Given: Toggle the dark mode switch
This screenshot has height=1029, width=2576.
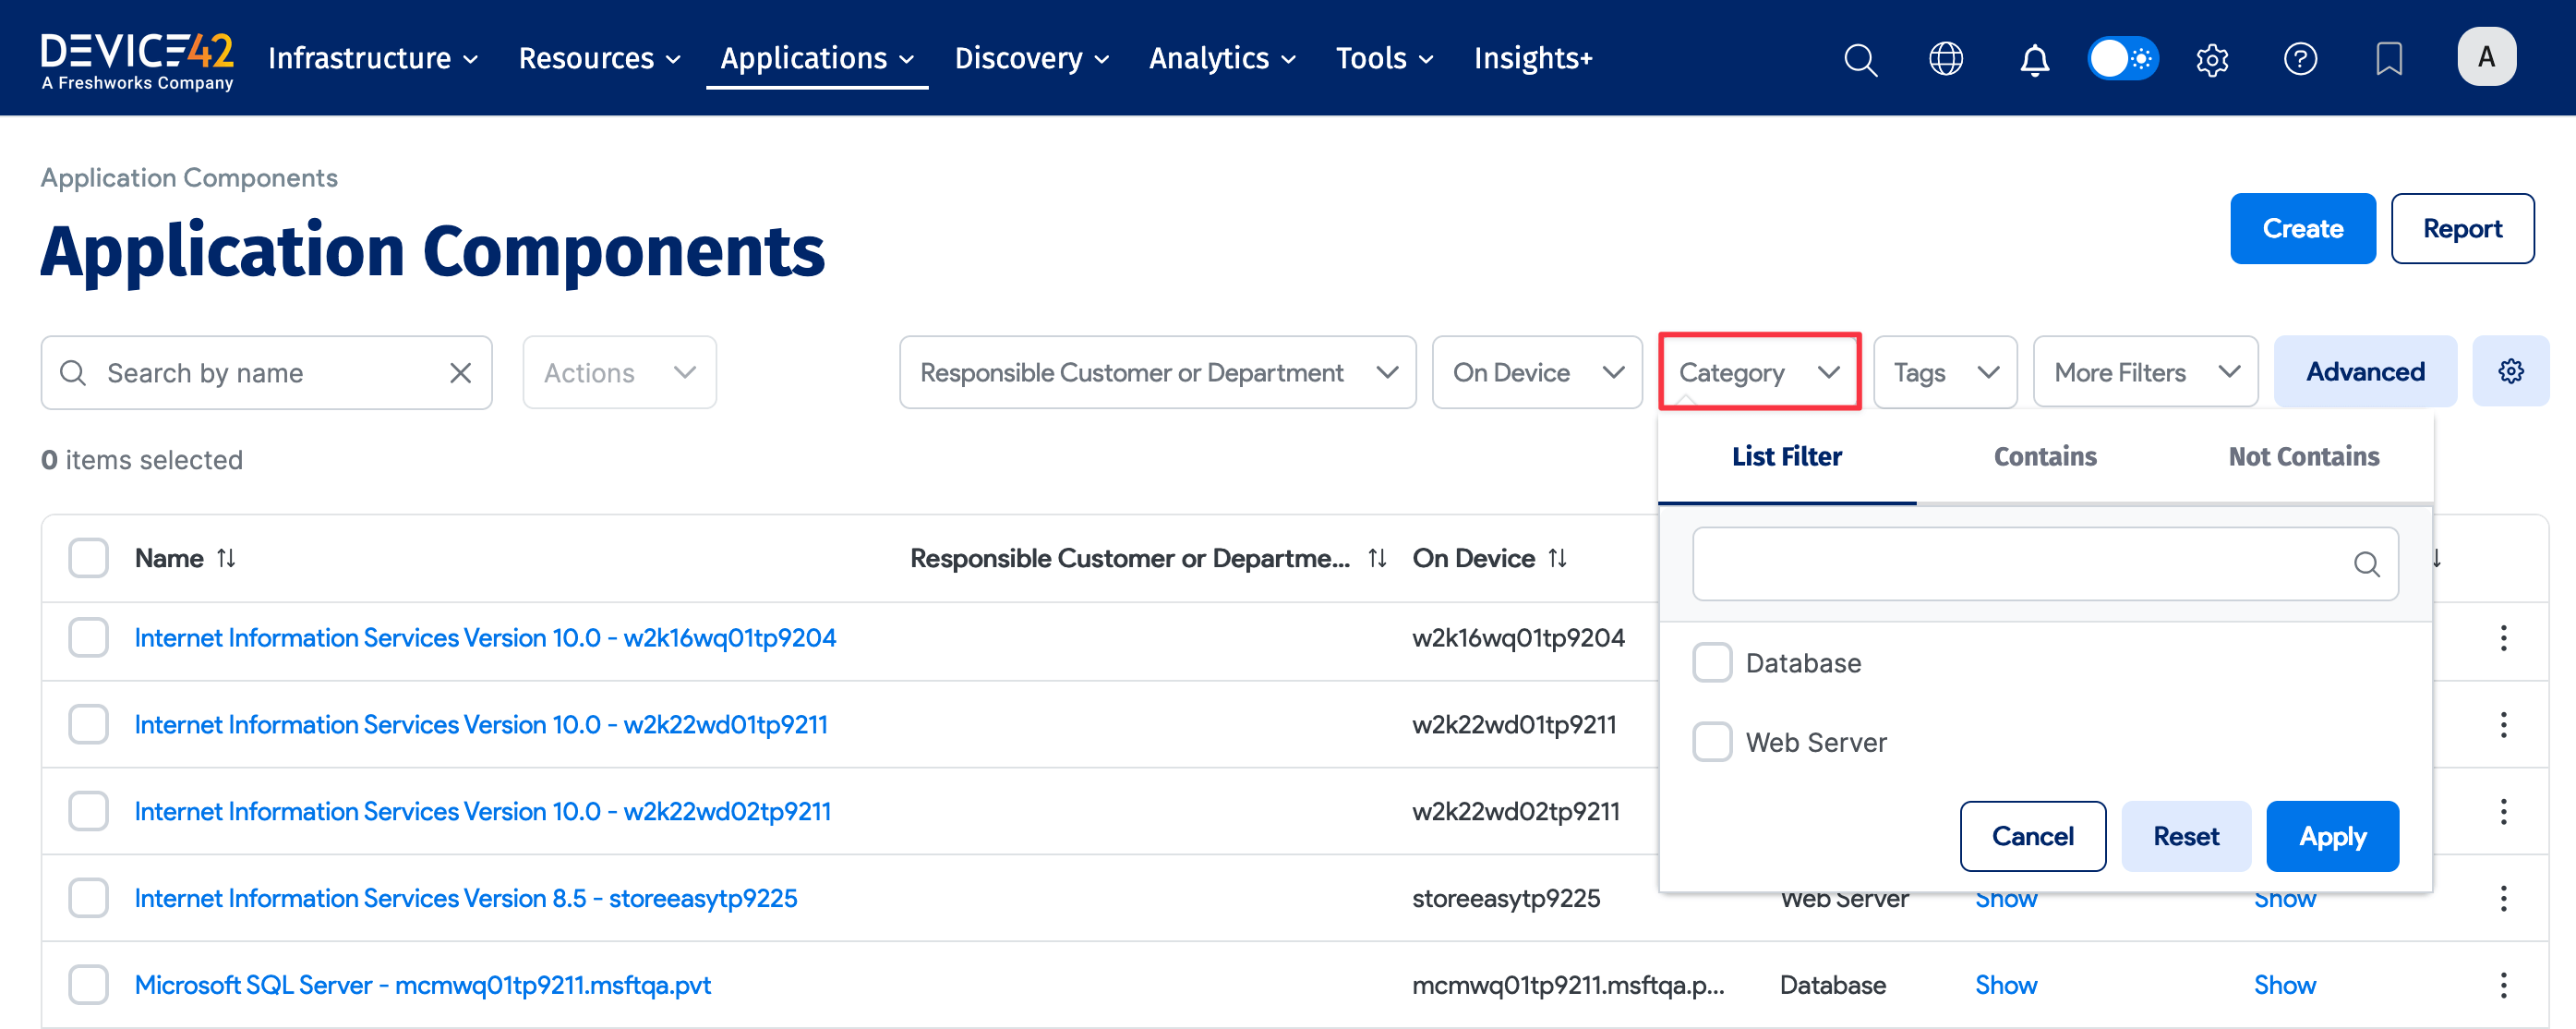Looking at the screenshot, I should (x=2123, y=58).
